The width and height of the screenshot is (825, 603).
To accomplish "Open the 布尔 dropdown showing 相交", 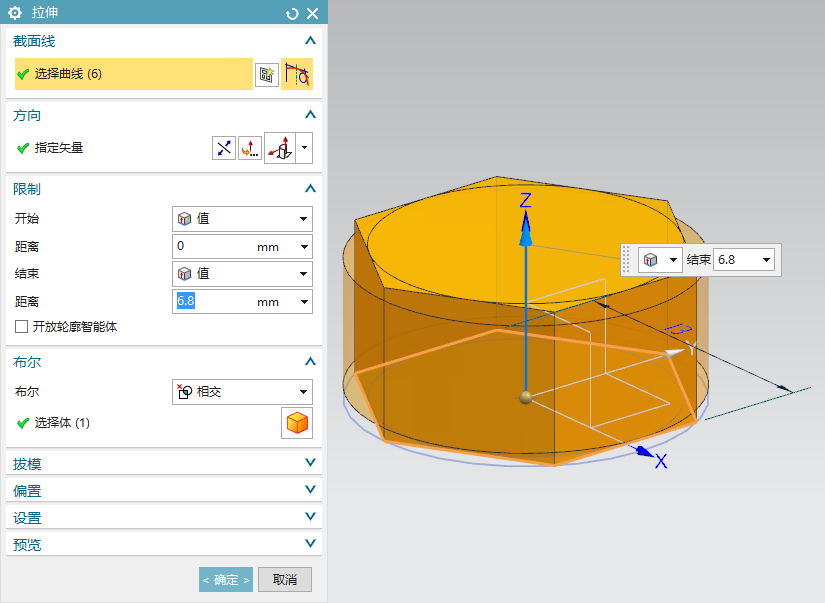I will 242,392.
